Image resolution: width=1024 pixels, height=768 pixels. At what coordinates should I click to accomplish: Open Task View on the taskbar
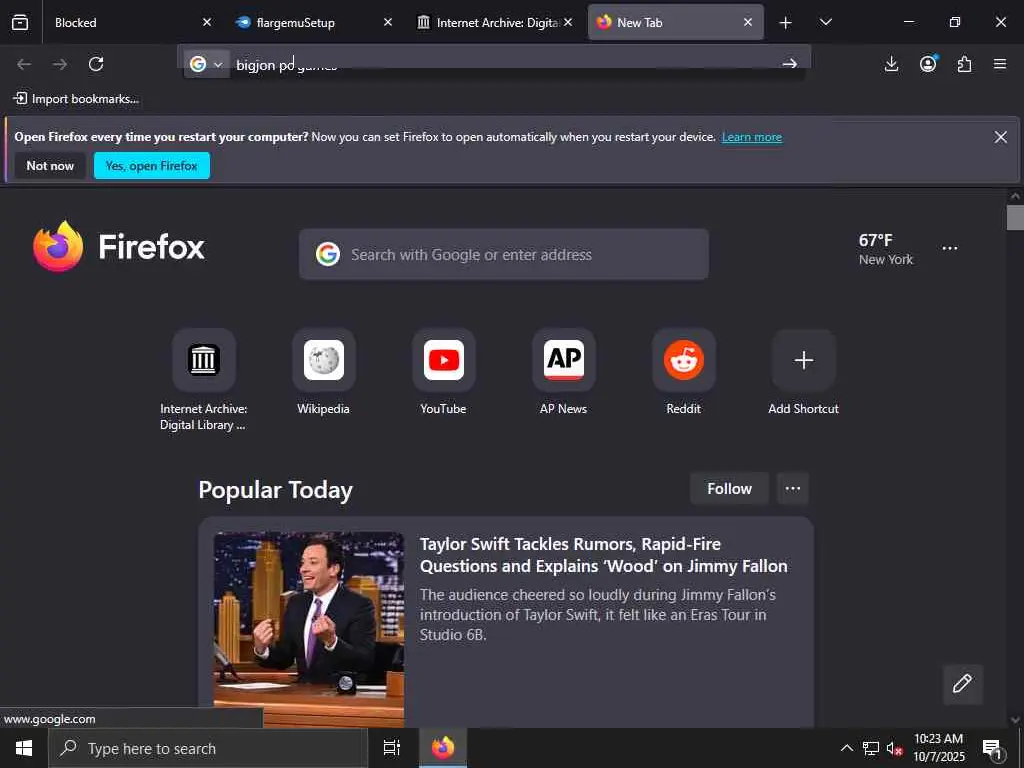coord(392,748)
